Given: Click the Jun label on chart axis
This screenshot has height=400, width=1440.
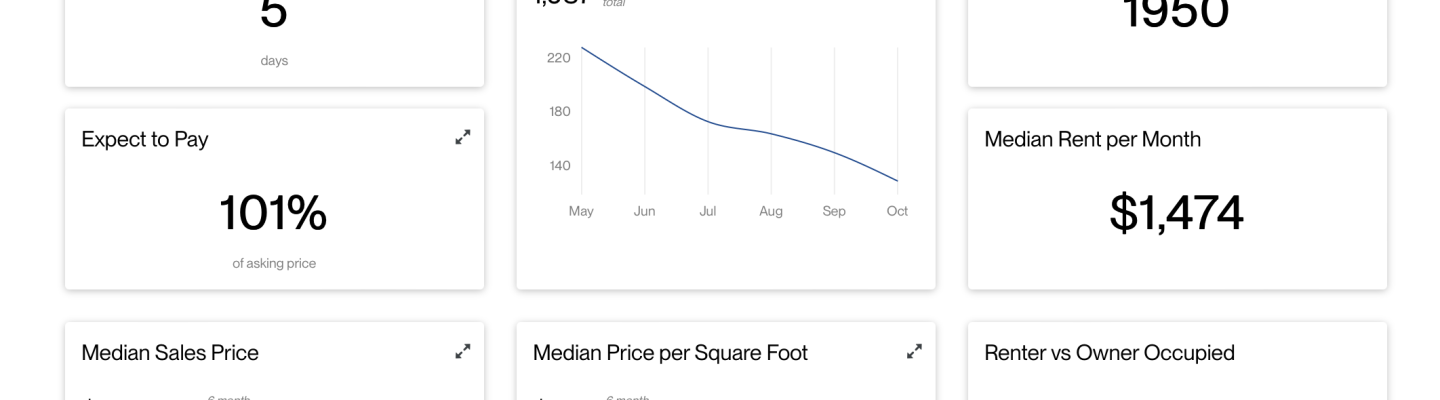Looking at the screenshot, I should (x=644, y=211).
